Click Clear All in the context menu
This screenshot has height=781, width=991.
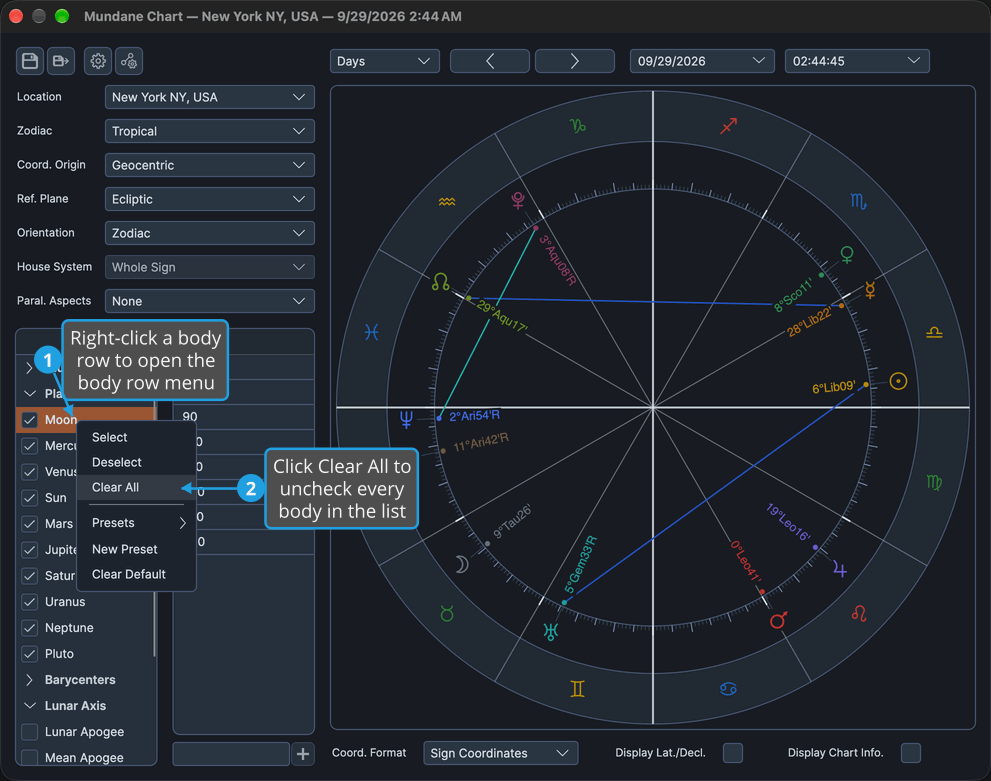[136, 487]
